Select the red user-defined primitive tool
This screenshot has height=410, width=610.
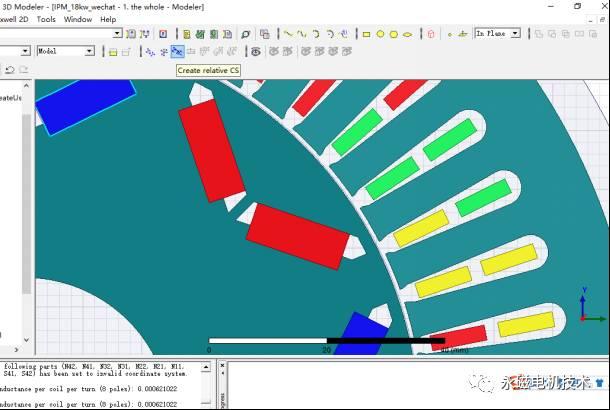pos(431,34)
